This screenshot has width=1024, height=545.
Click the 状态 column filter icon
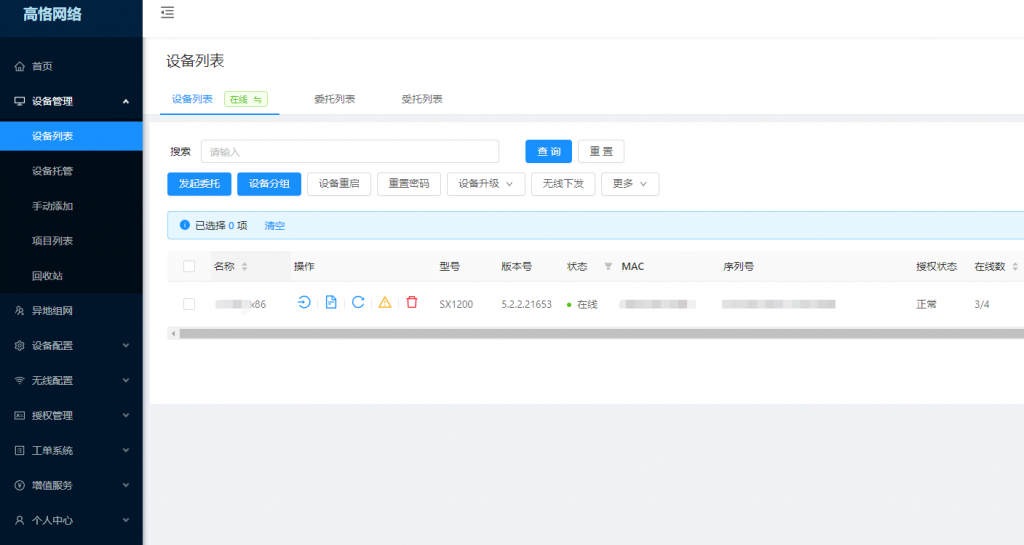[608, 267]
